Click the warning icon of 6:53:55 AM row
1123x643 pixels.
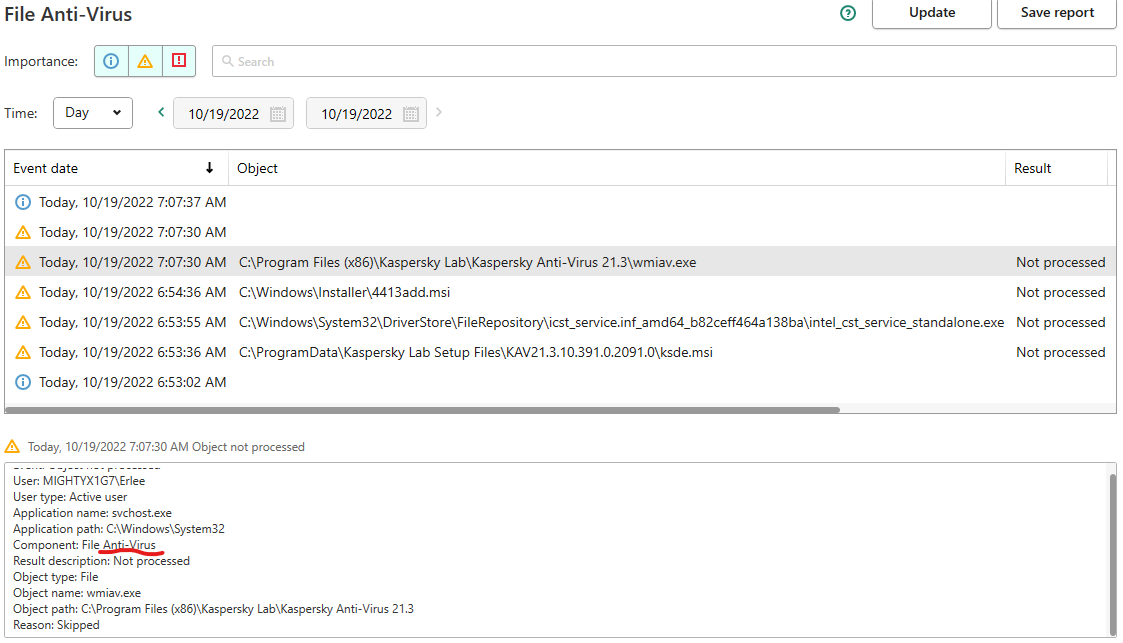pyautogui.click(x=23, y=322)
